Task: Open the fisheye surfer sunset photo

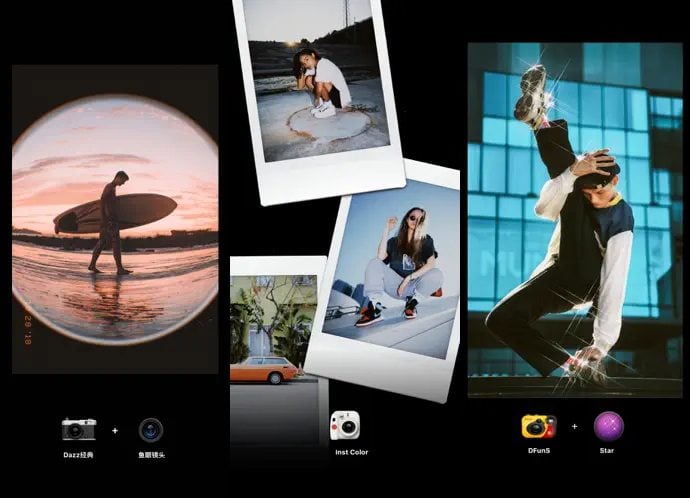Action: 114,220
